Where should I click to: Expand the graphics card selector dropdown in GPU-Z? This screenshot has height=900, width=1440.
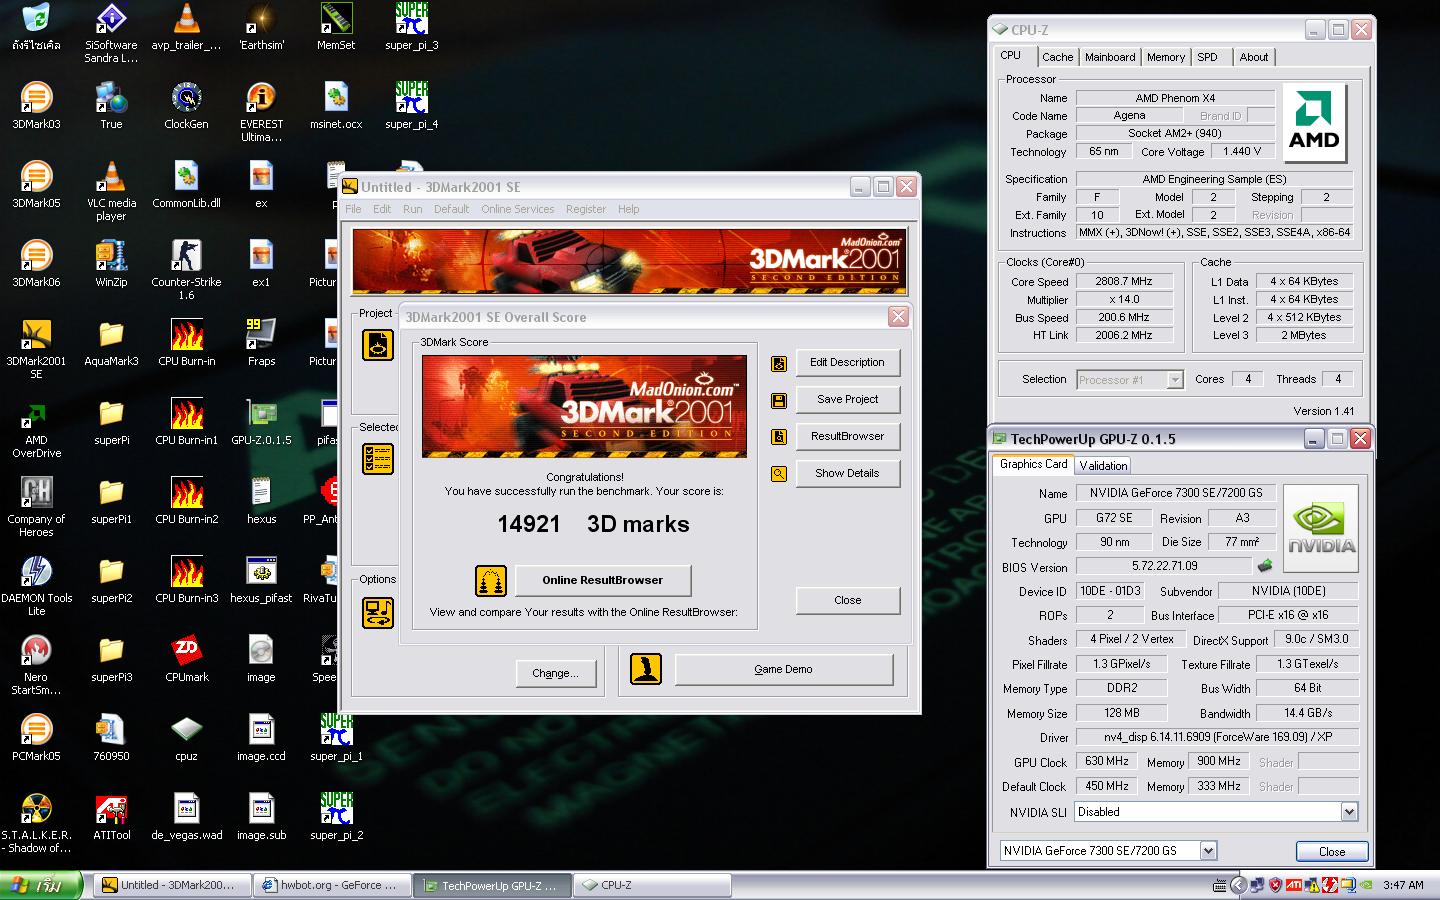pos(1208,851)
